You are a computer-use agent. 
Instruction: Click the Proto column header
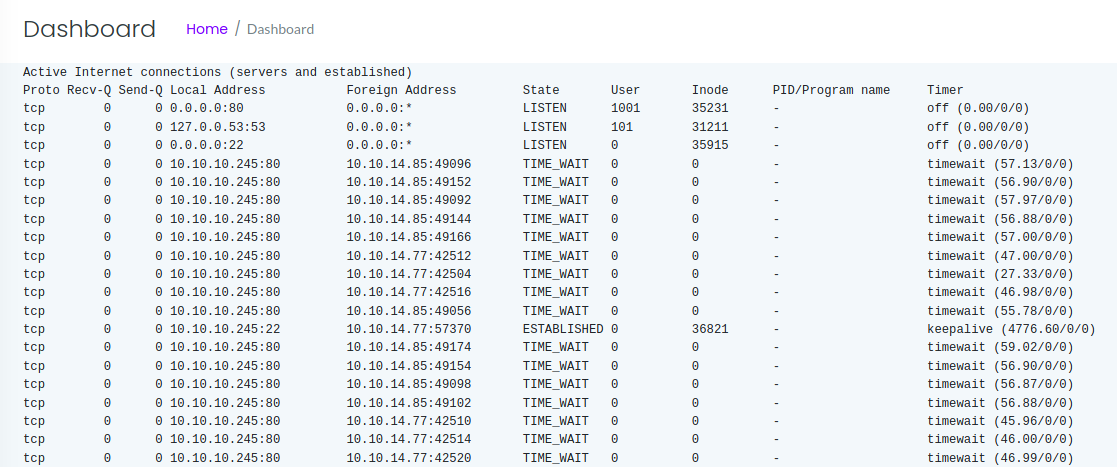(x=41, y=90)
